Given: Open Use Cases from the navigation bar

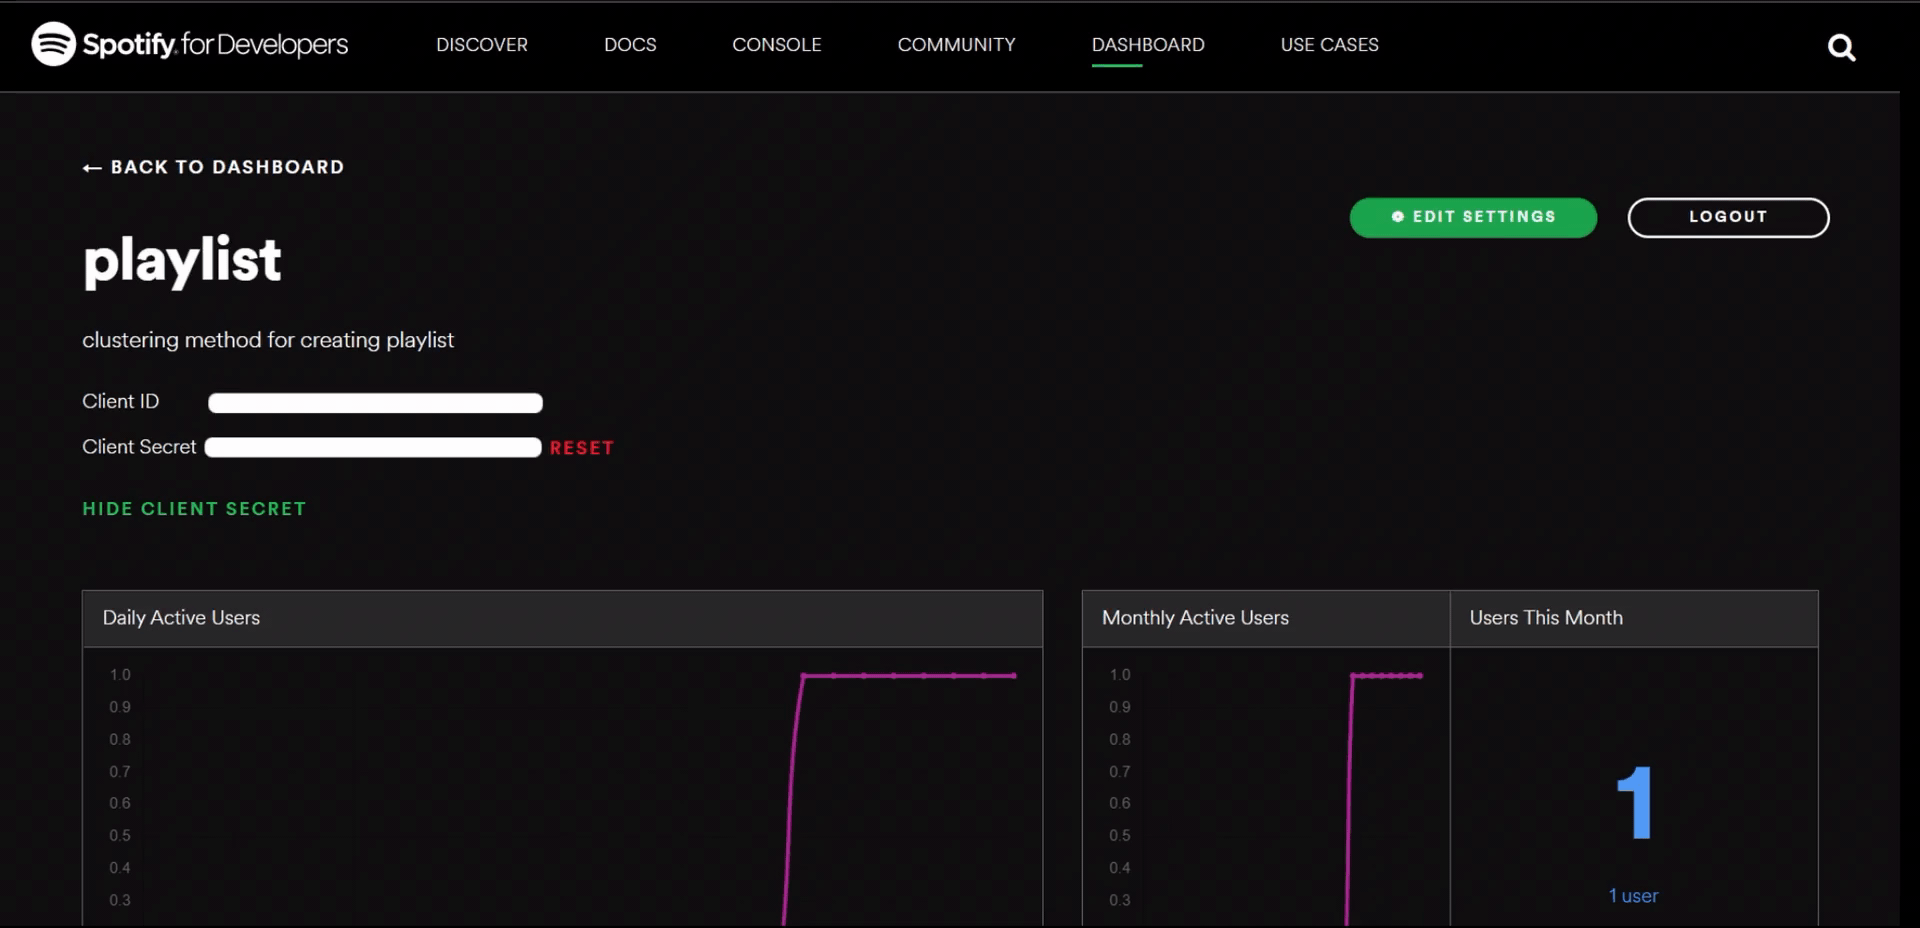Looking at the screenshot, I should click(x=1329, y=44).
